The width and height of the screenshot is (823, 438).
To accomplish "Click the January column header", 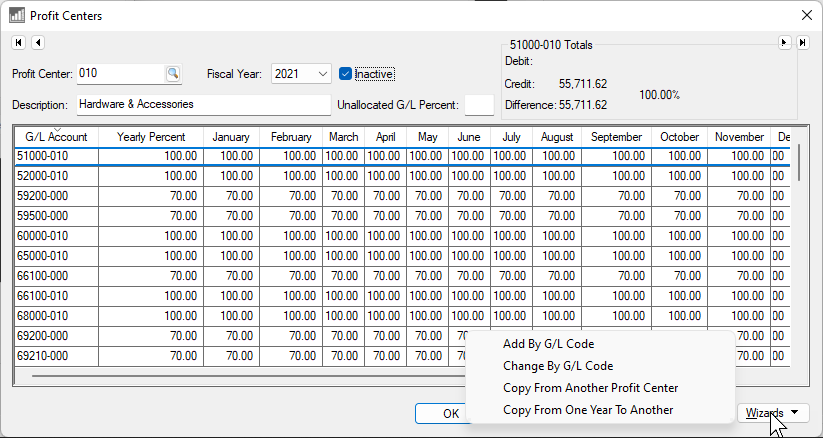I will click(231, 137).
